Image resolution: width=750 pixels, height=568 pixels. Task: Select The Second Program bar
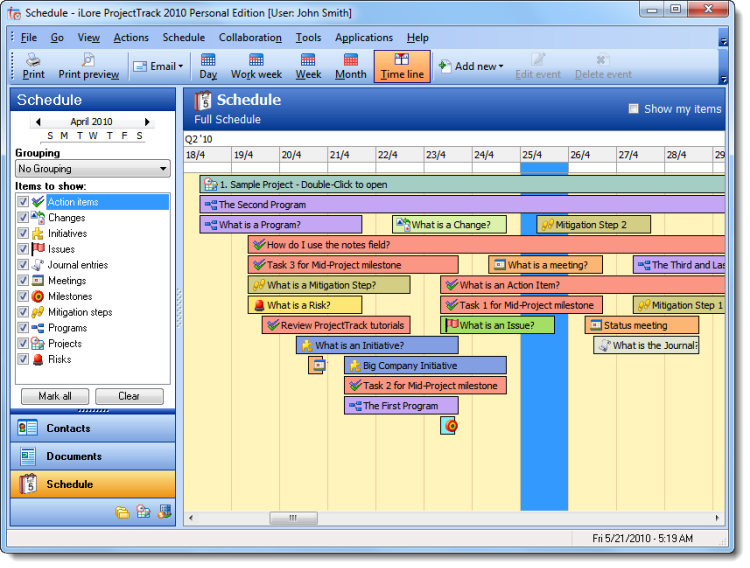[462, 205]
